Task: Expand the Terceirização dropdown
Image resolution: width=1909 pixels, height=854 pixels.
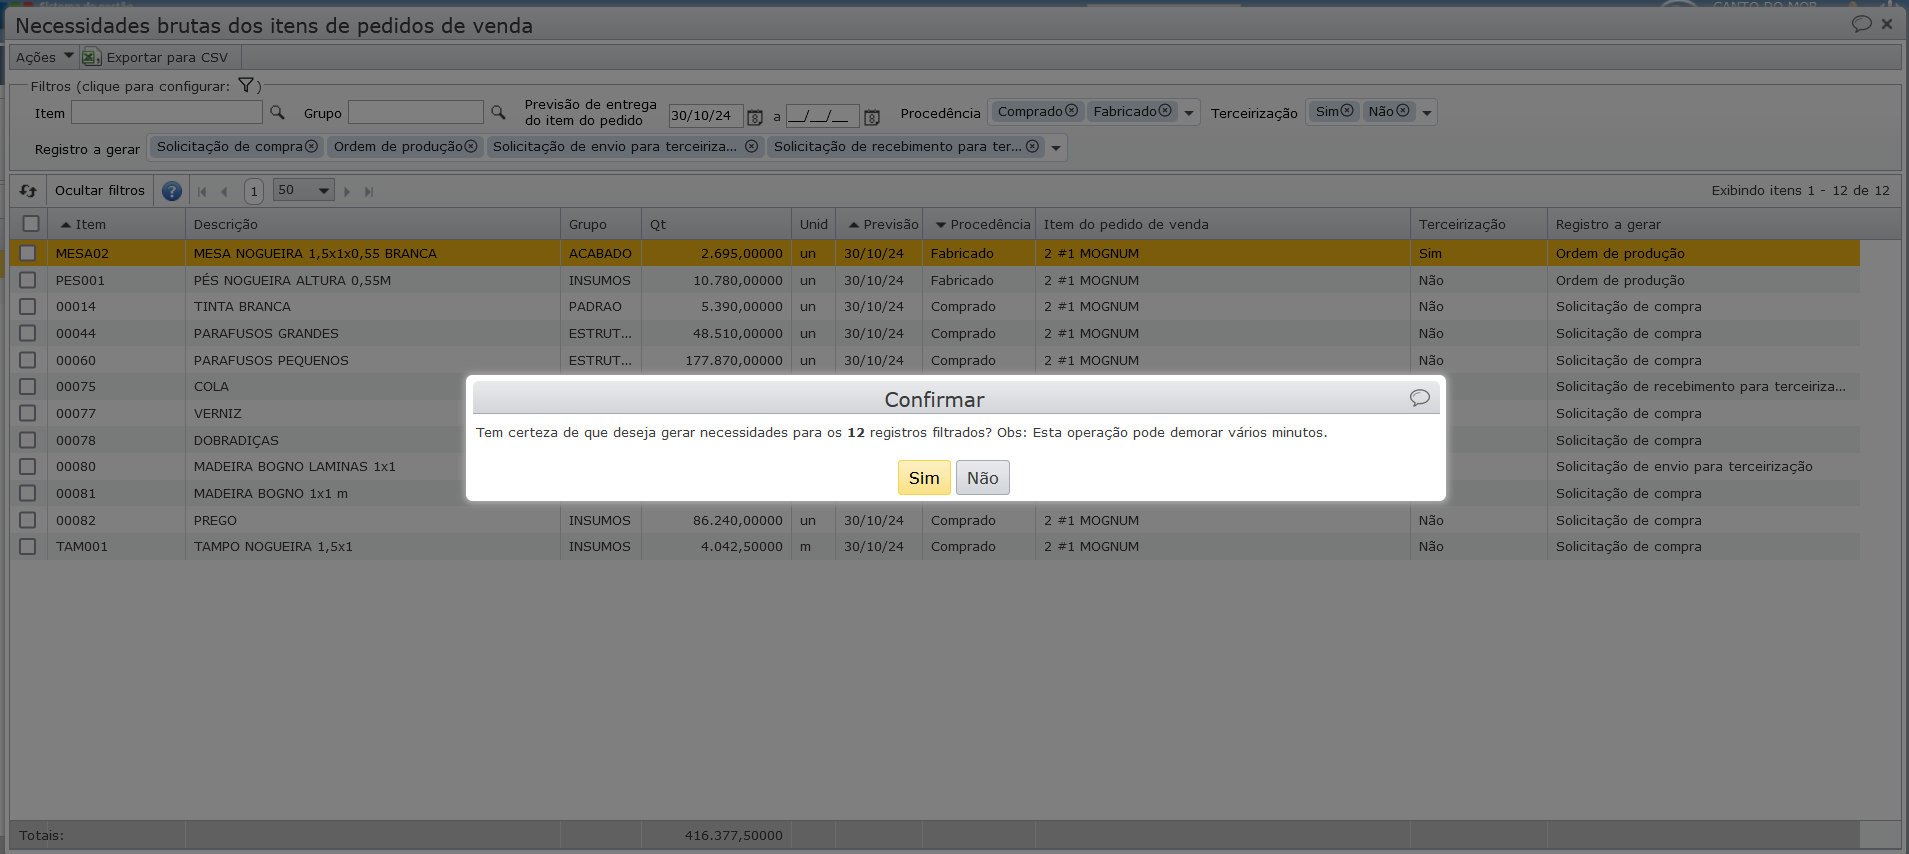Action: click(x=1427, y=113)
